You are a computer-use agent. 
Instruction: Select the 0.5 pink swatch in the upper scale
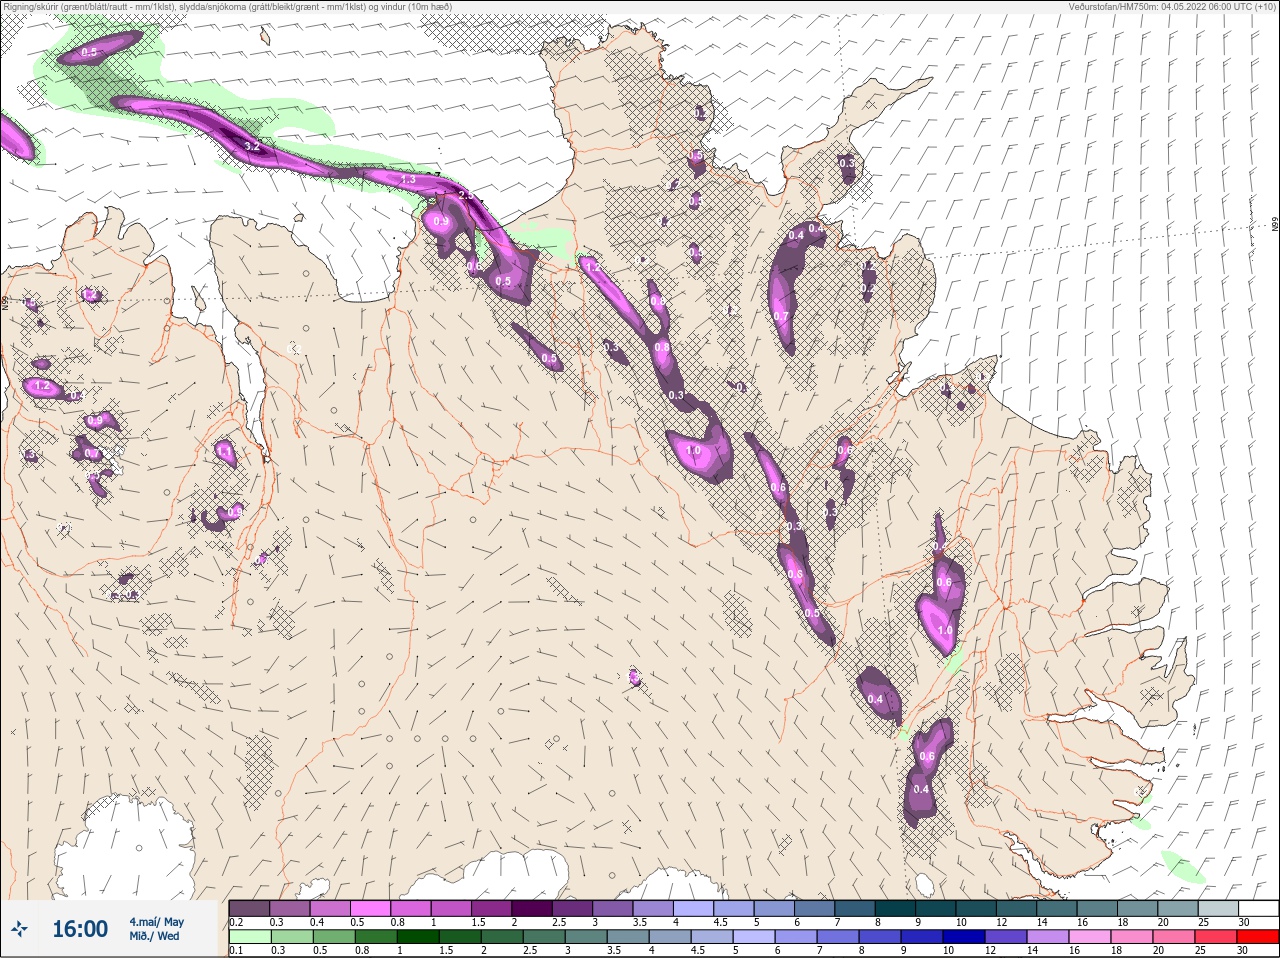370,908
